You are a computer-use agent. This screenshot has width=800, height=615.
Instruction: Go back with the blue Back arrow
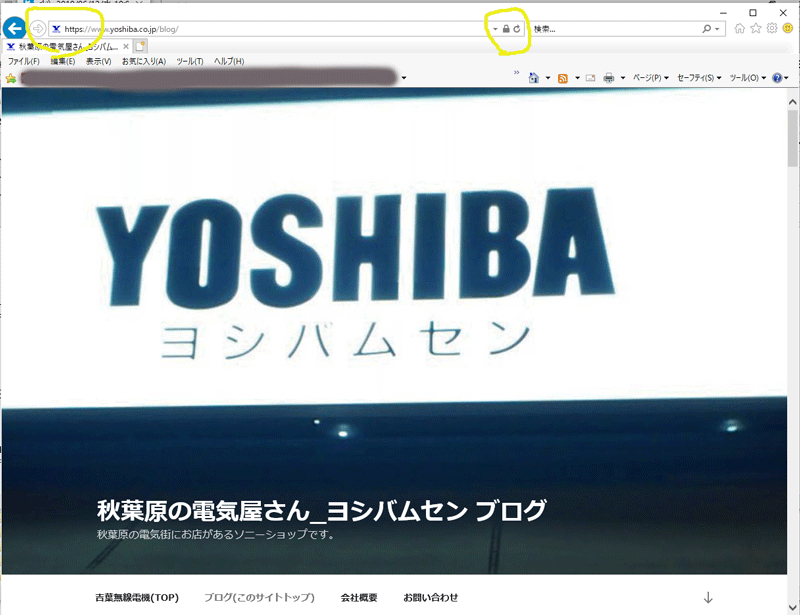(x=15, y=28)
